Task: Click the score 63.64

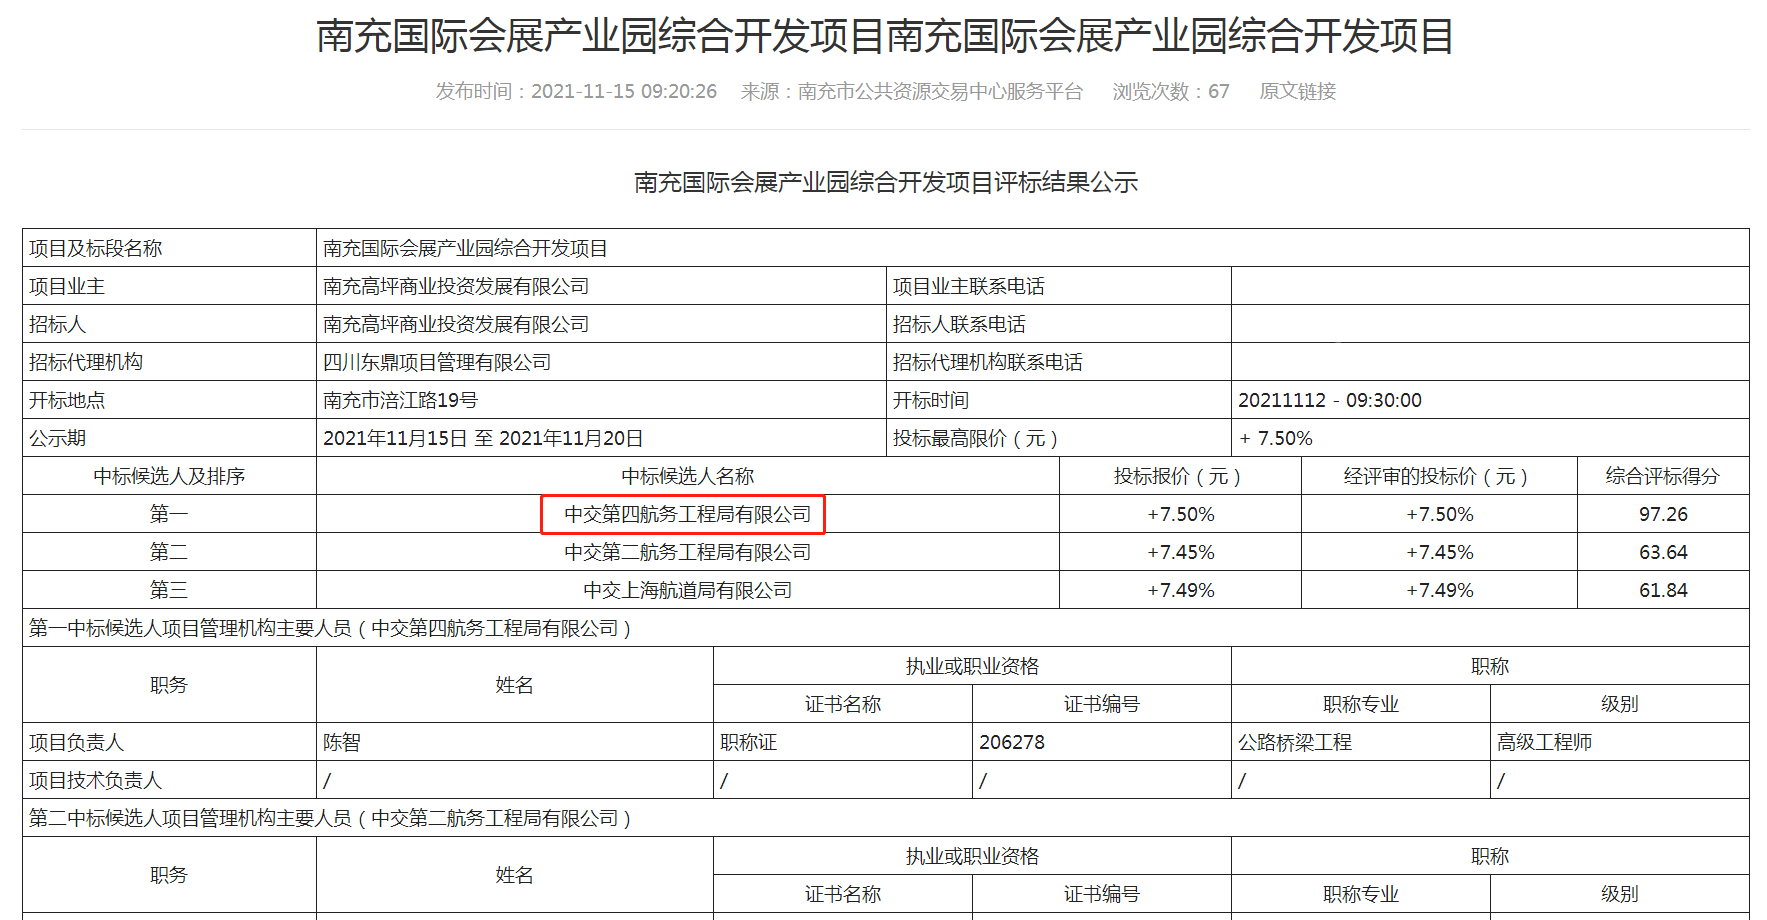Action: click(x=1663, y=552)
